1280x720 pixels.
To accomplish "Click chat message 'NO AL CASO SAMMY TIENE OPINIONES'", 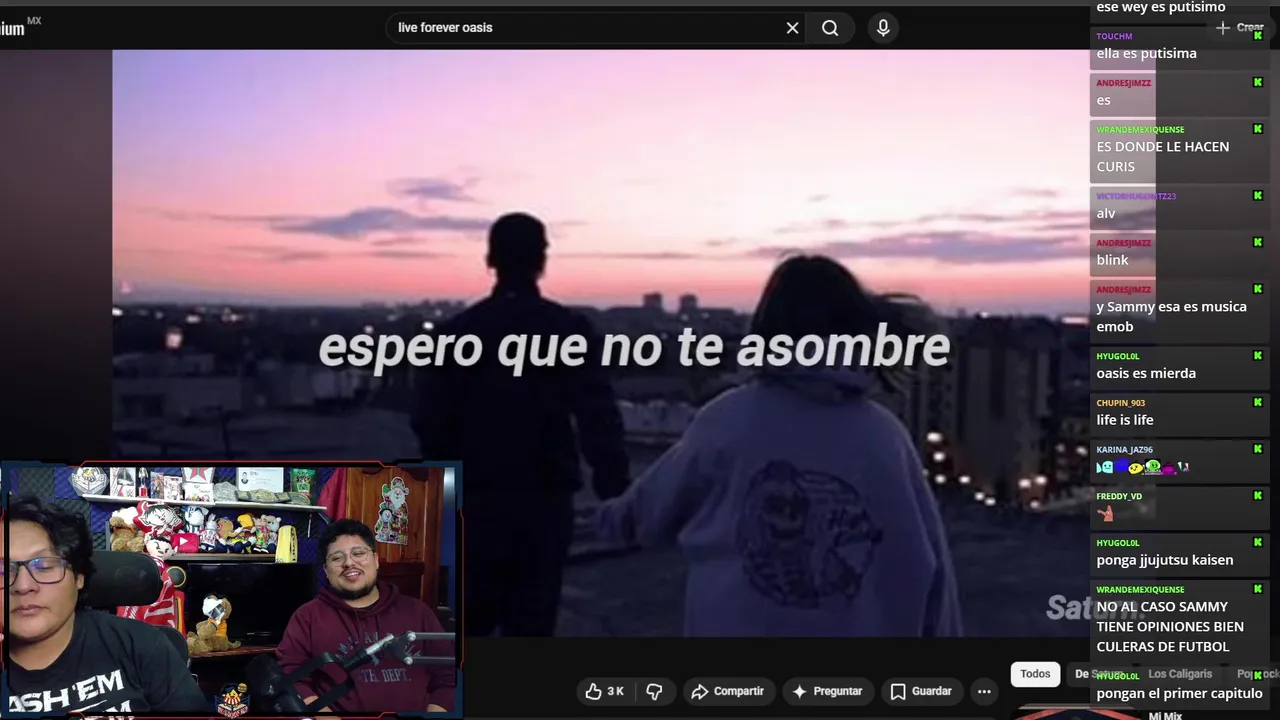I will (x=1170, y=626).
